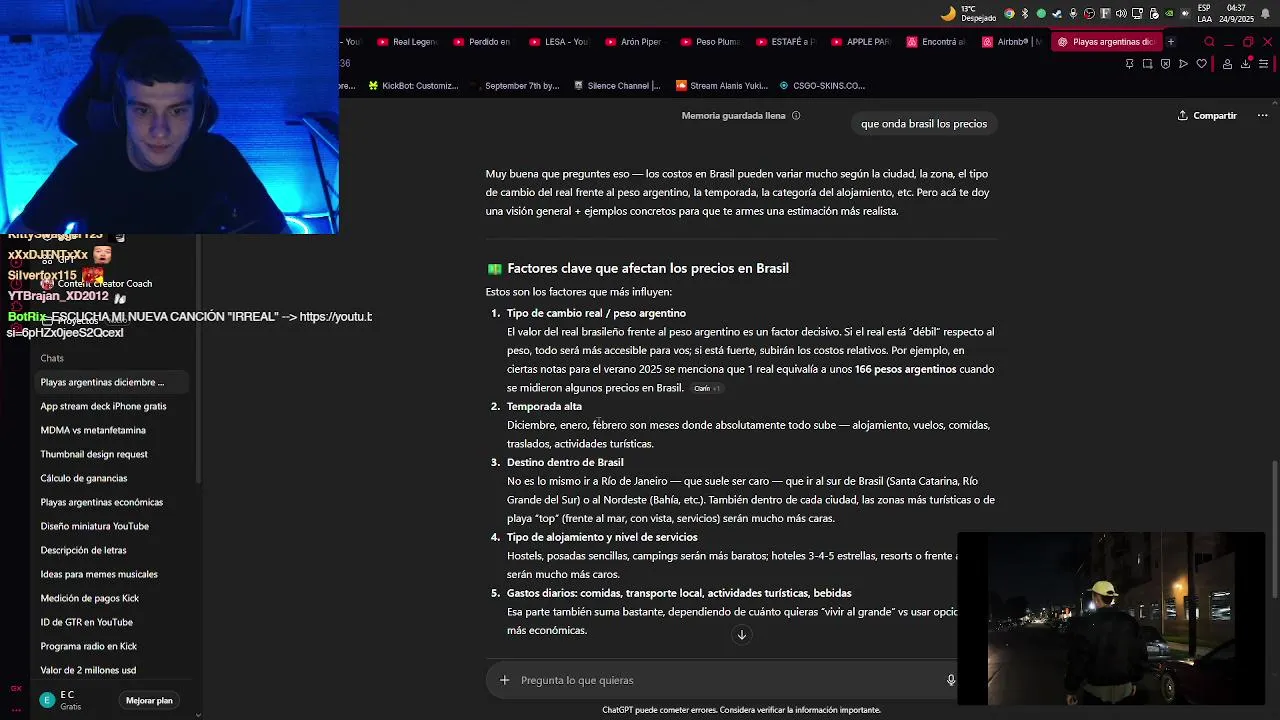
Task: Open a new browser tab with plus icon
Action: coord(1170,42)
